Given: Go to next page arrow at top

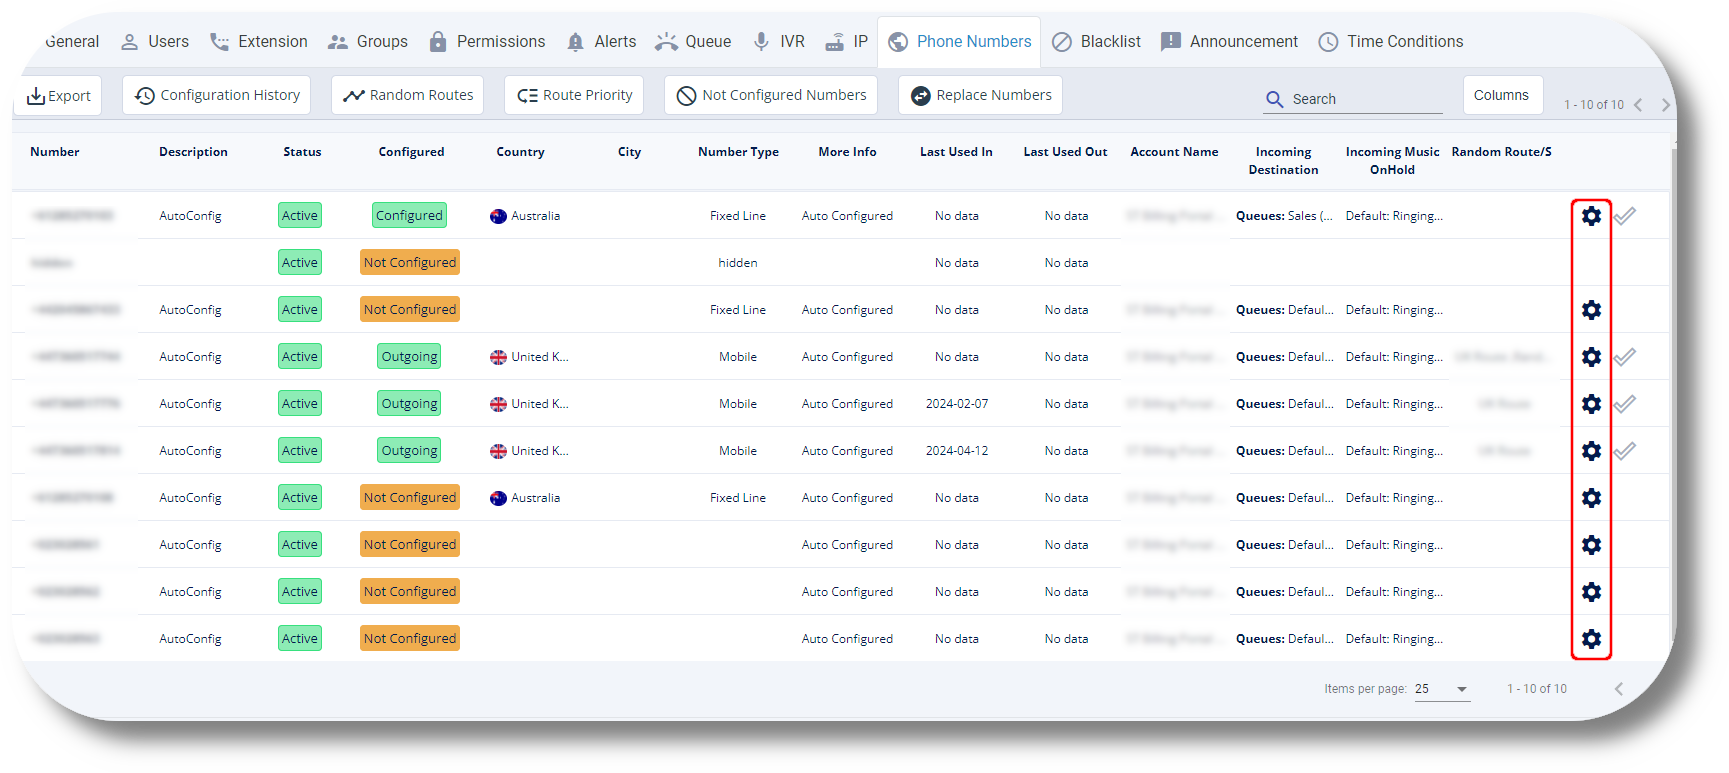Looking at the screenshot, I should click(1665, 105).
